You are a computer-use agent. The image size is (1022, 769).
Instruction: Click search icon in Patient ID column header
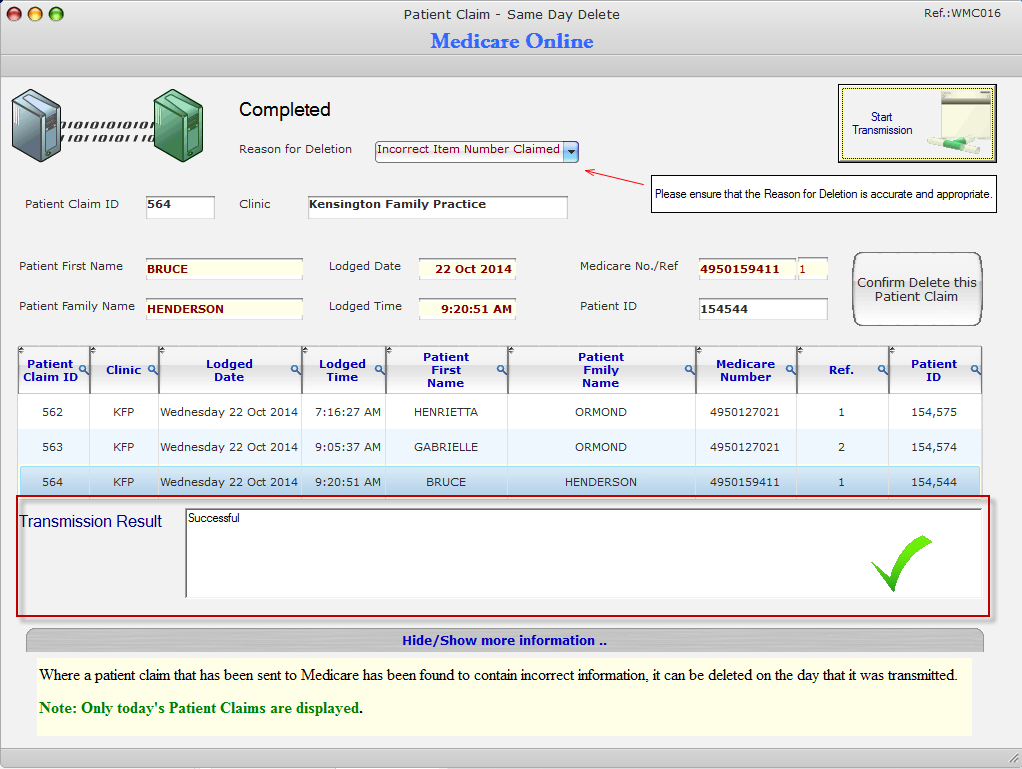(975, 370)
